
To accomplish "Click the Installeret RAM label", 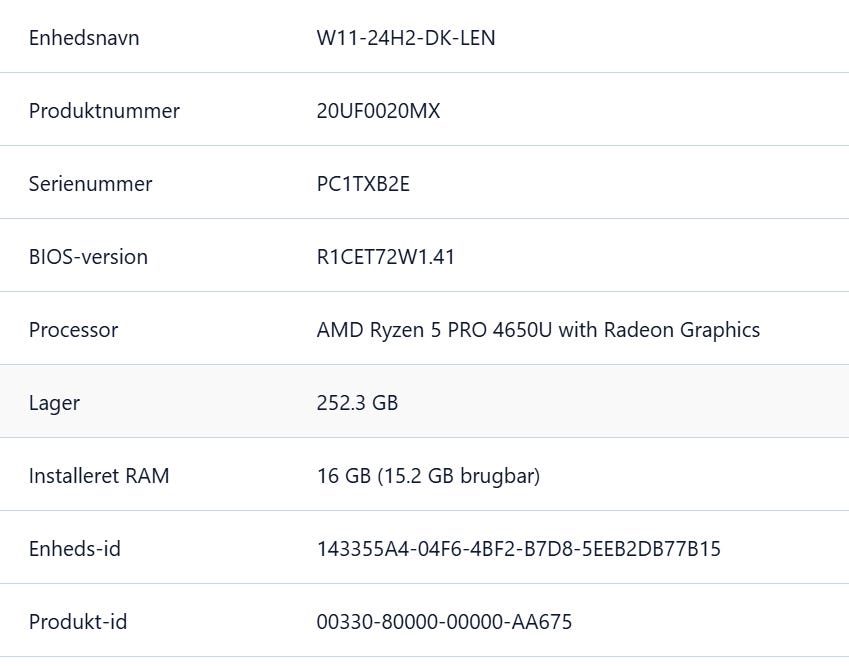I will (x=99, y=476).
